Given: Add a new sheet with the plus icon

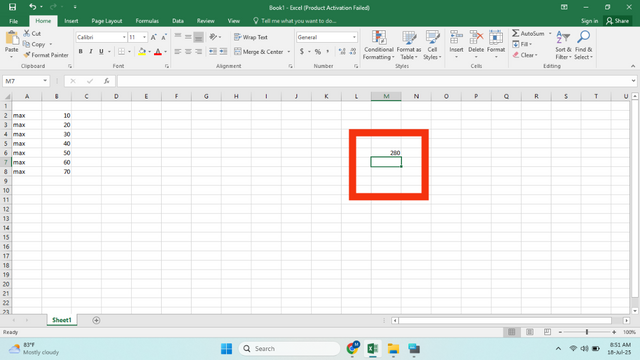Looking at the screenshot, I should 96,320.
